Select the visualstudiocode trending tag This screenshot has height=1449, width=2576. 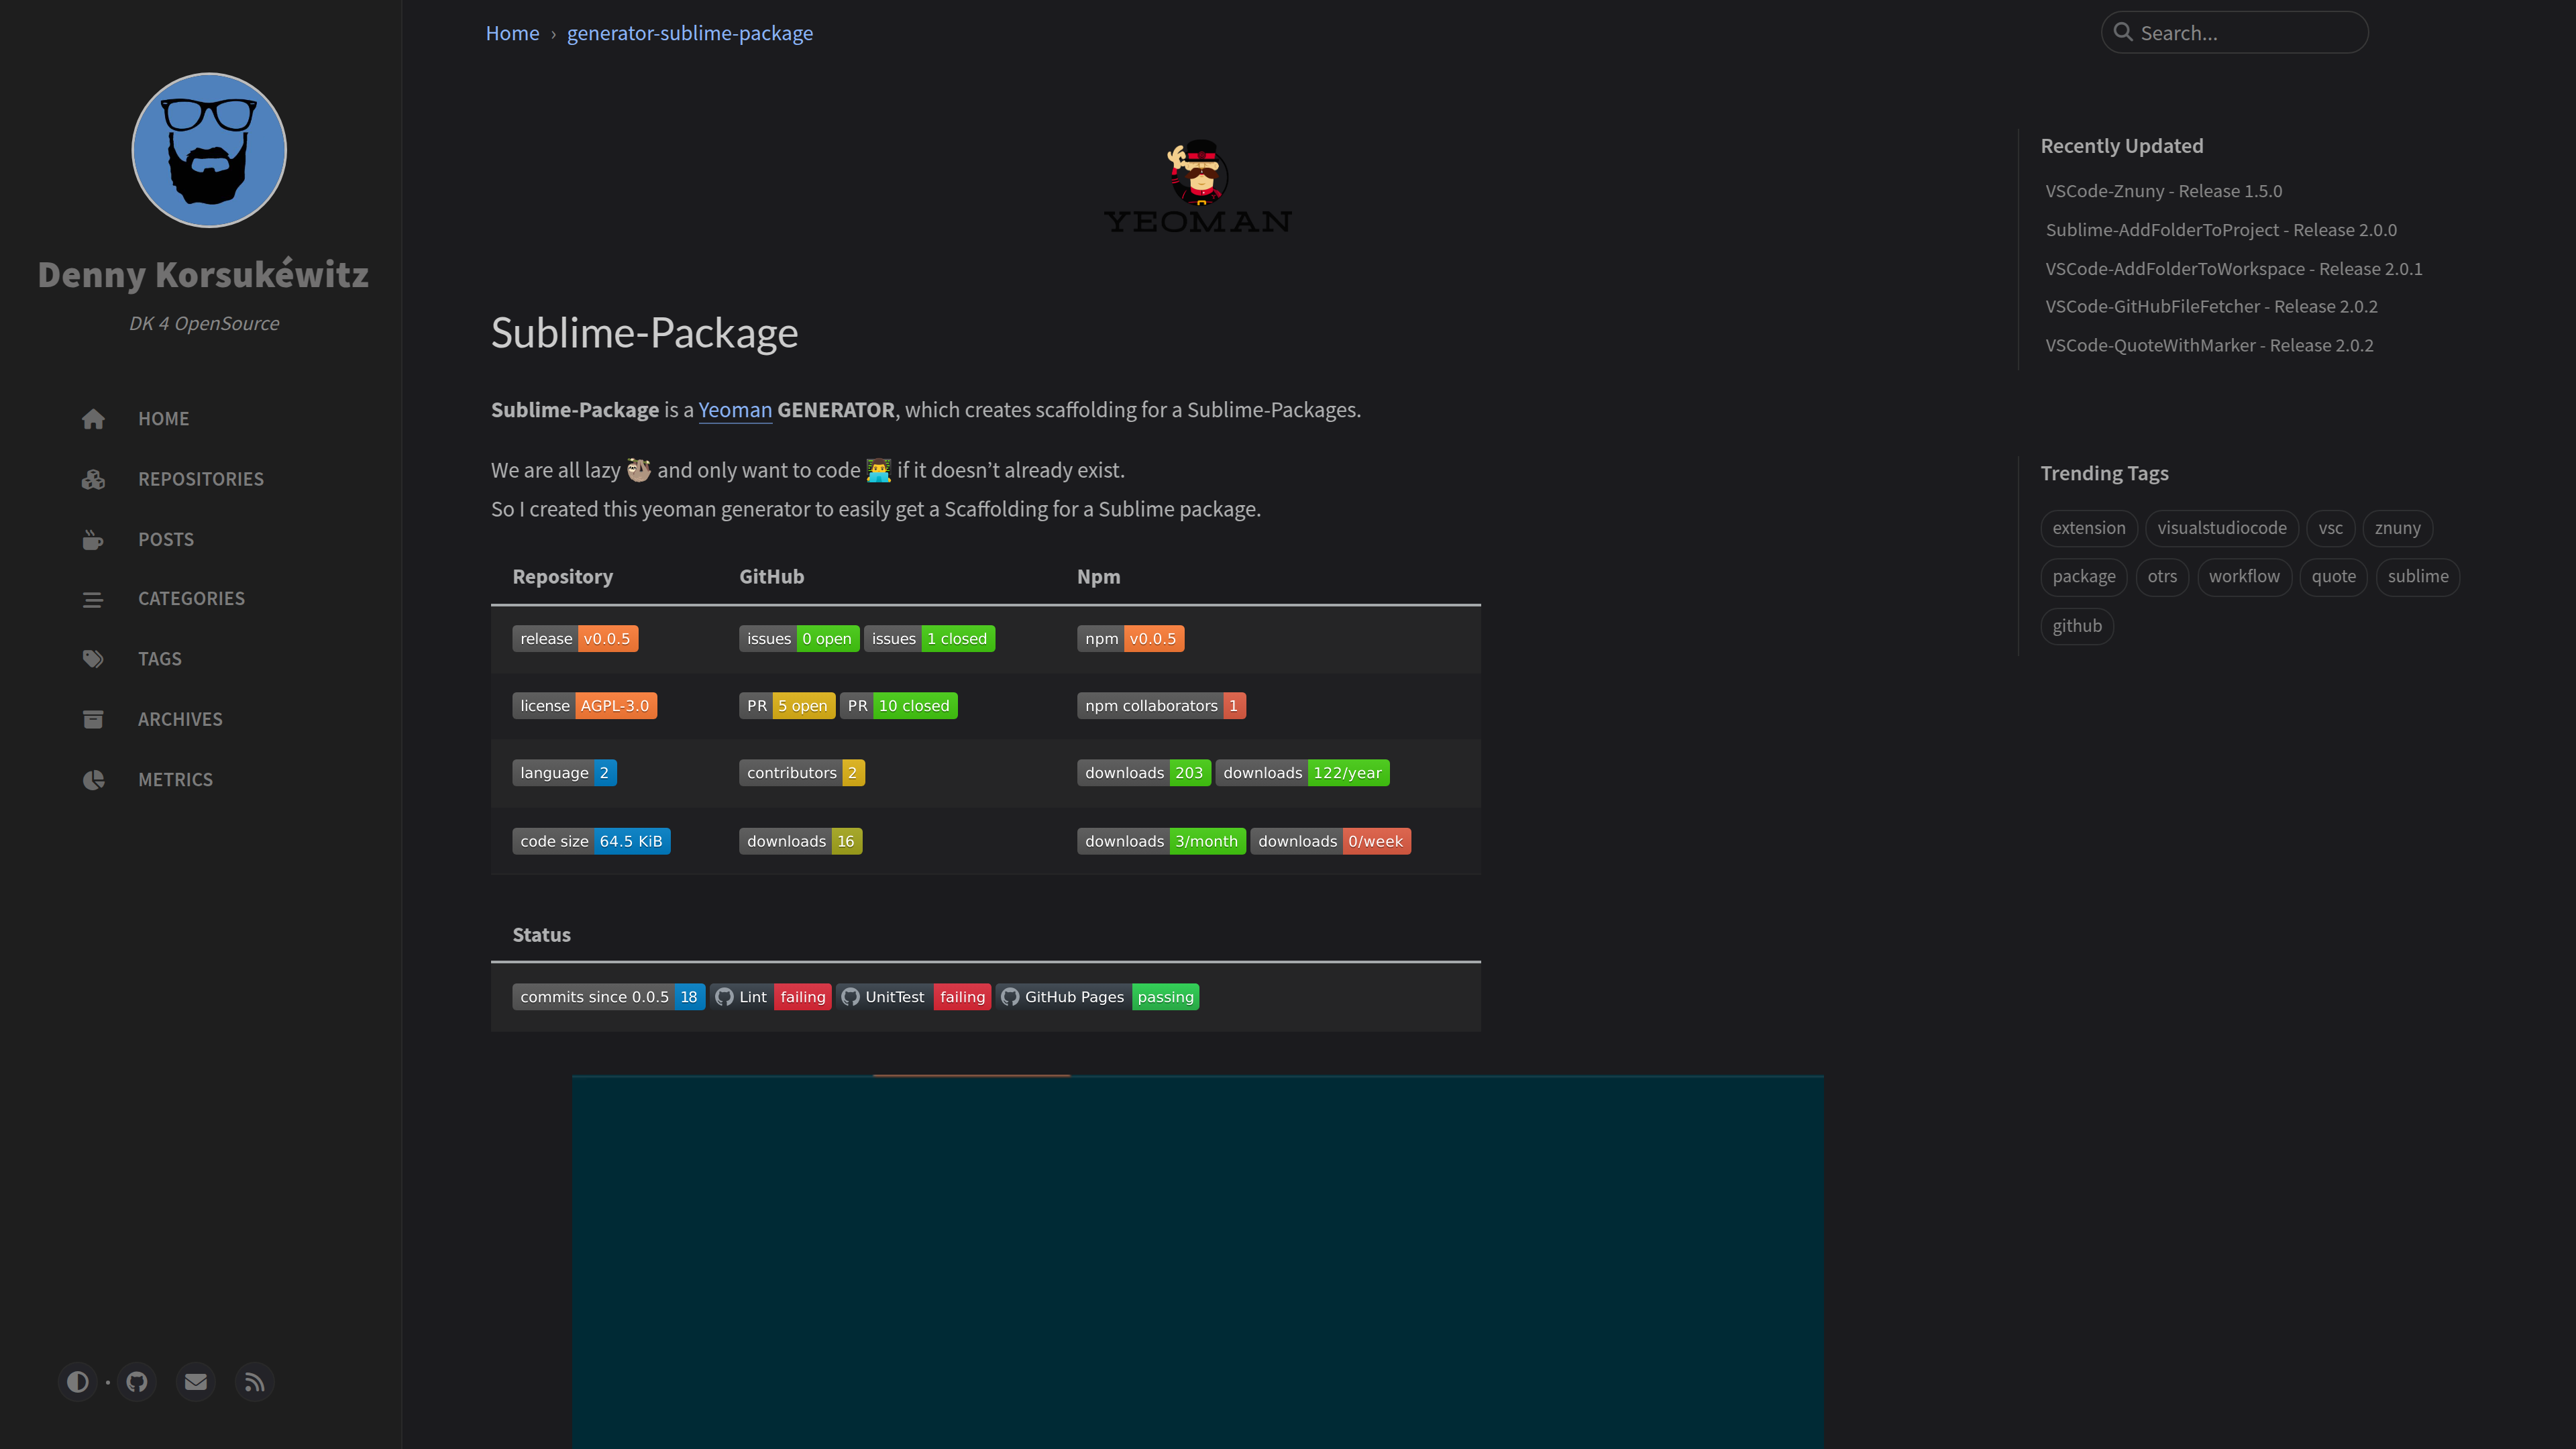coord(2222,528)
